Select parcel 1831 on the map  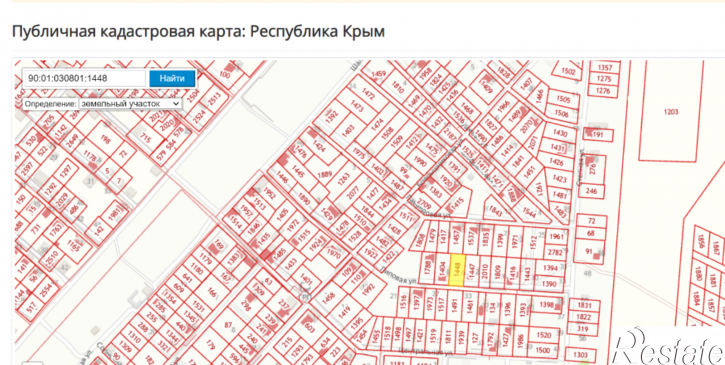pyautogui.click(x=584, y=305)
